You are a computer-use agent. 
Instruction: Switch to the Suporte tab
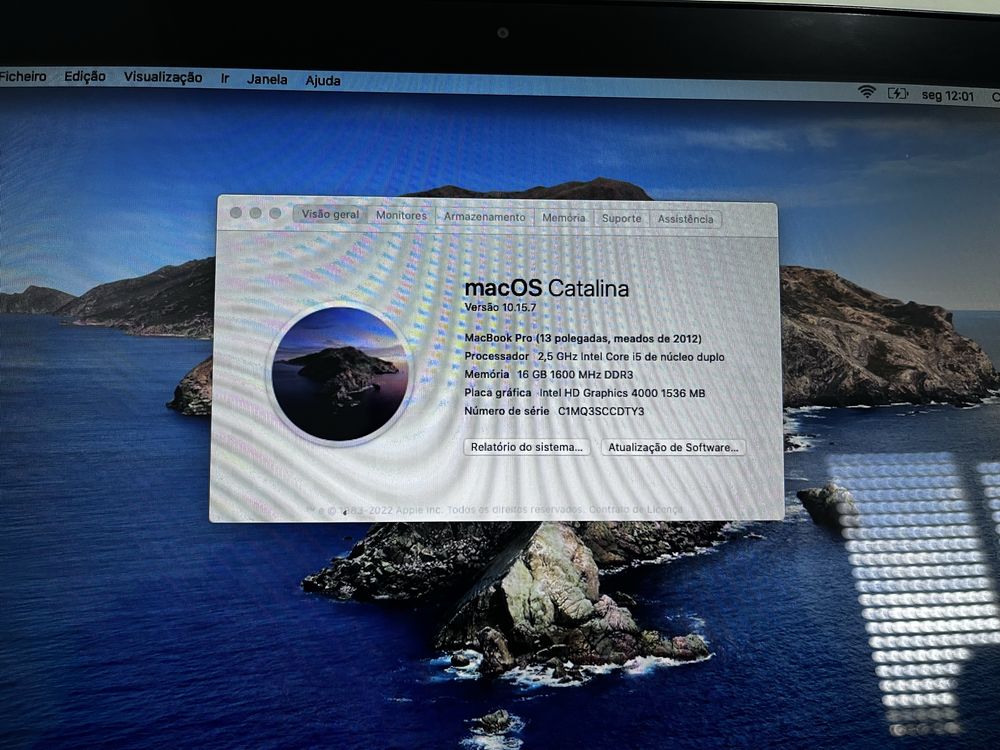tap(621, 218)
